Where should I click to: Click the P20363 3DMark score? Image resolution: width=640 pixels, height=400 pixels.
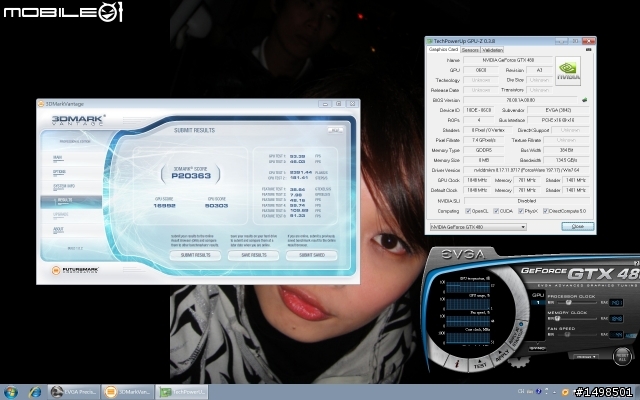(191, 176)
